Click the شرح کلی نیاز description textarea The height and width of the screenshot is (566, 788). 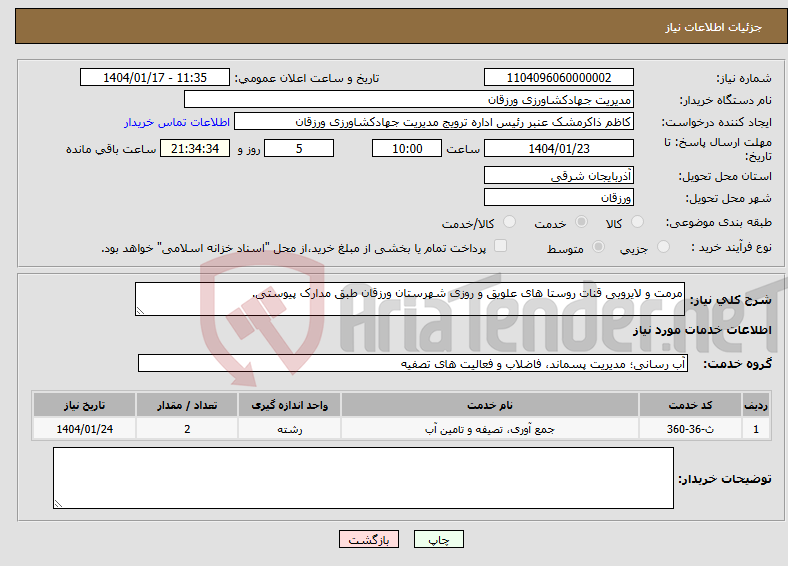[x=410, y=299]
